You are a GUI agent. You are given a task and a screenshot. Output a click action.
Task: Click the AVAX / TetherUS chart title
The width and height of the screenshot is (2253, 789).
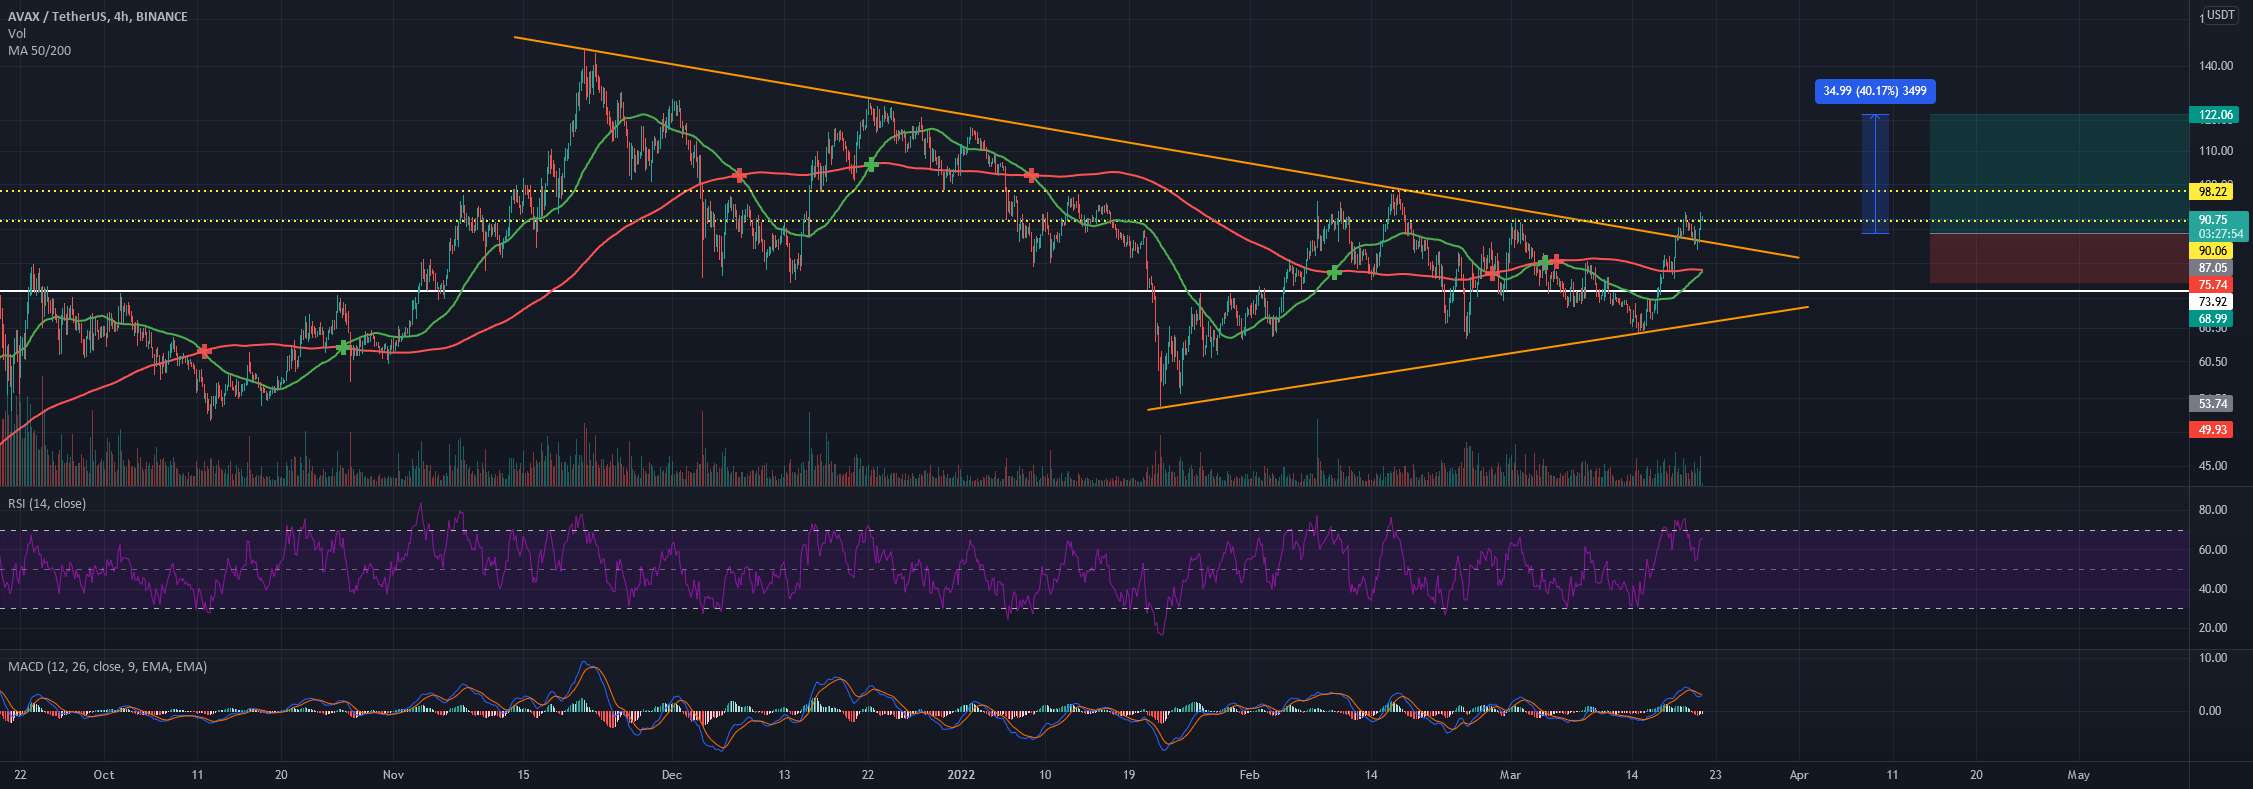pos(98,17)
